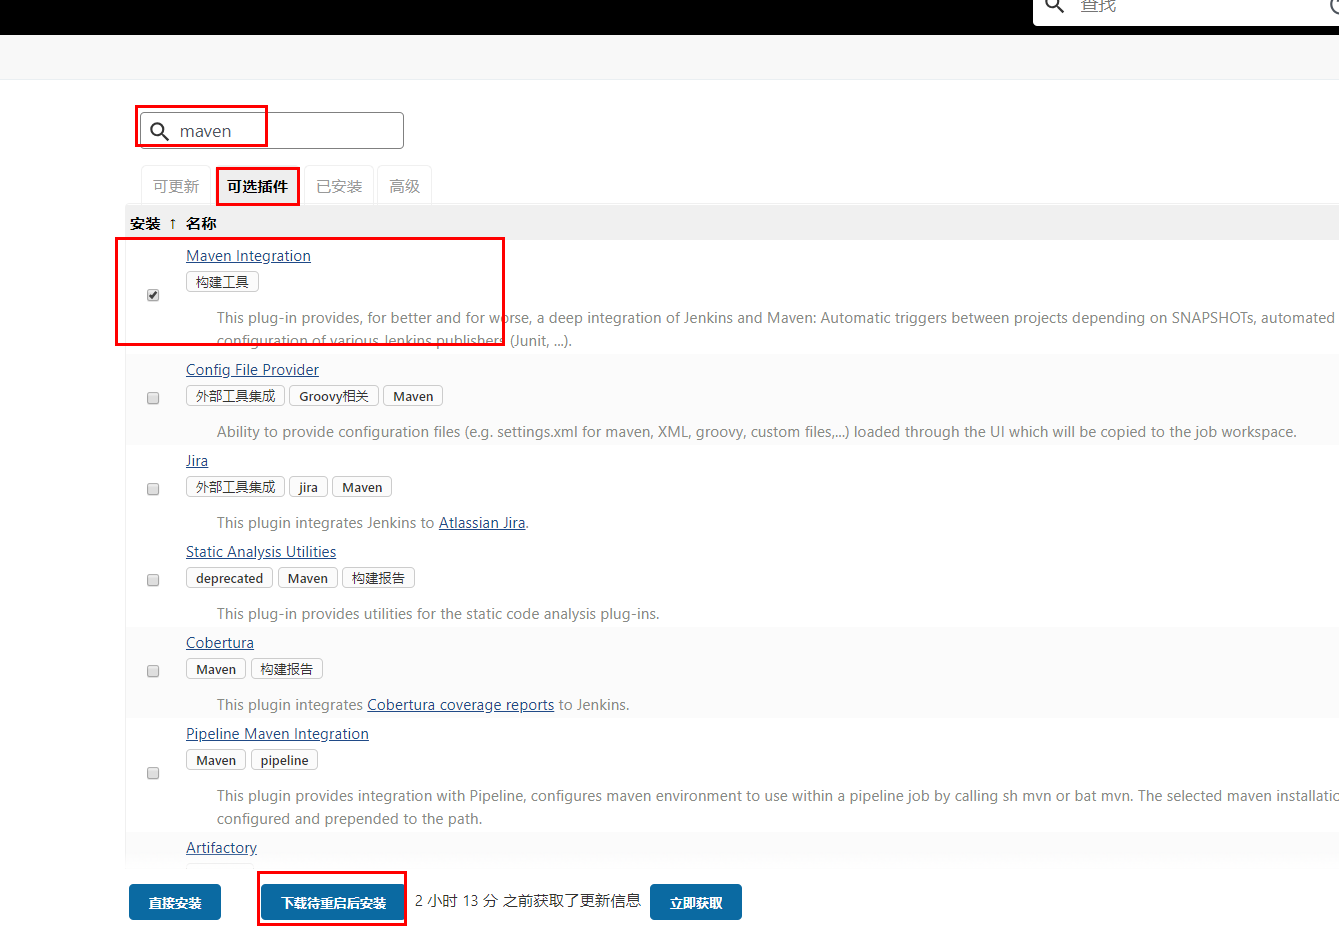Open the Artifactory plugin link
The width and height of the screenshot is (1339, 931).
(221, 848)
